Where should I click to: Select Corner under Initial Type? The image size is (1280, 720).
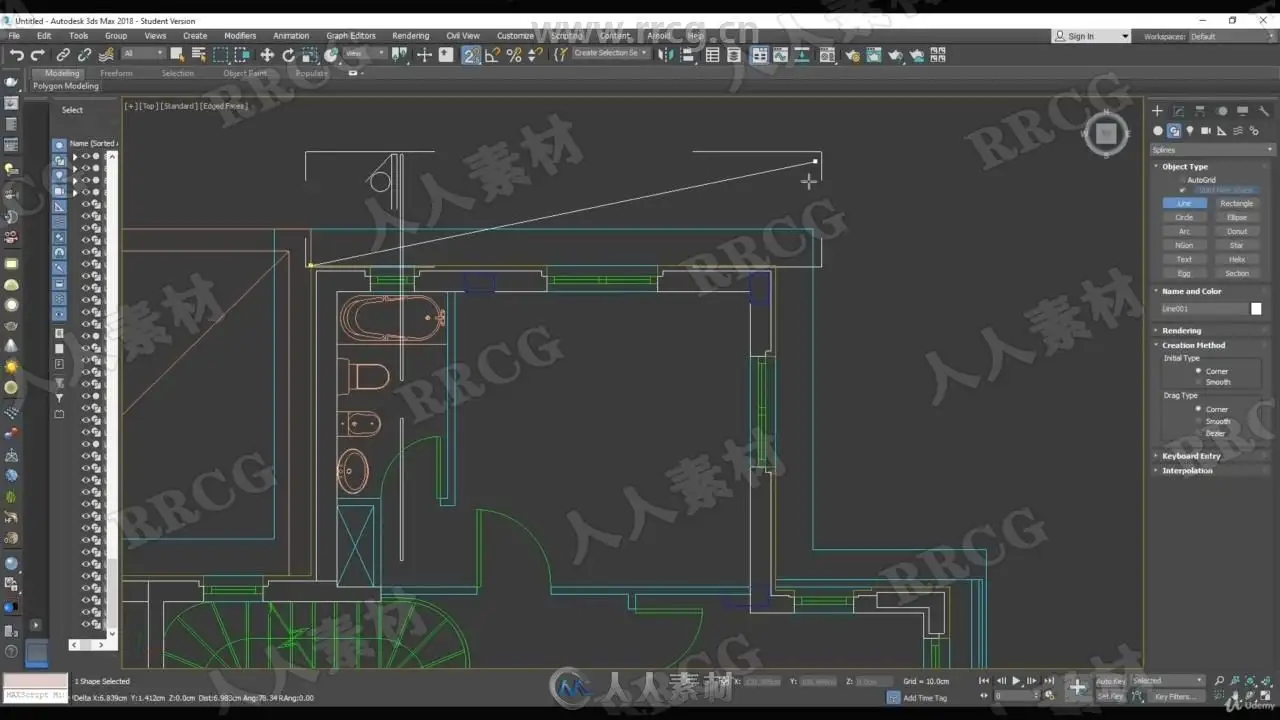[1198, 371]
